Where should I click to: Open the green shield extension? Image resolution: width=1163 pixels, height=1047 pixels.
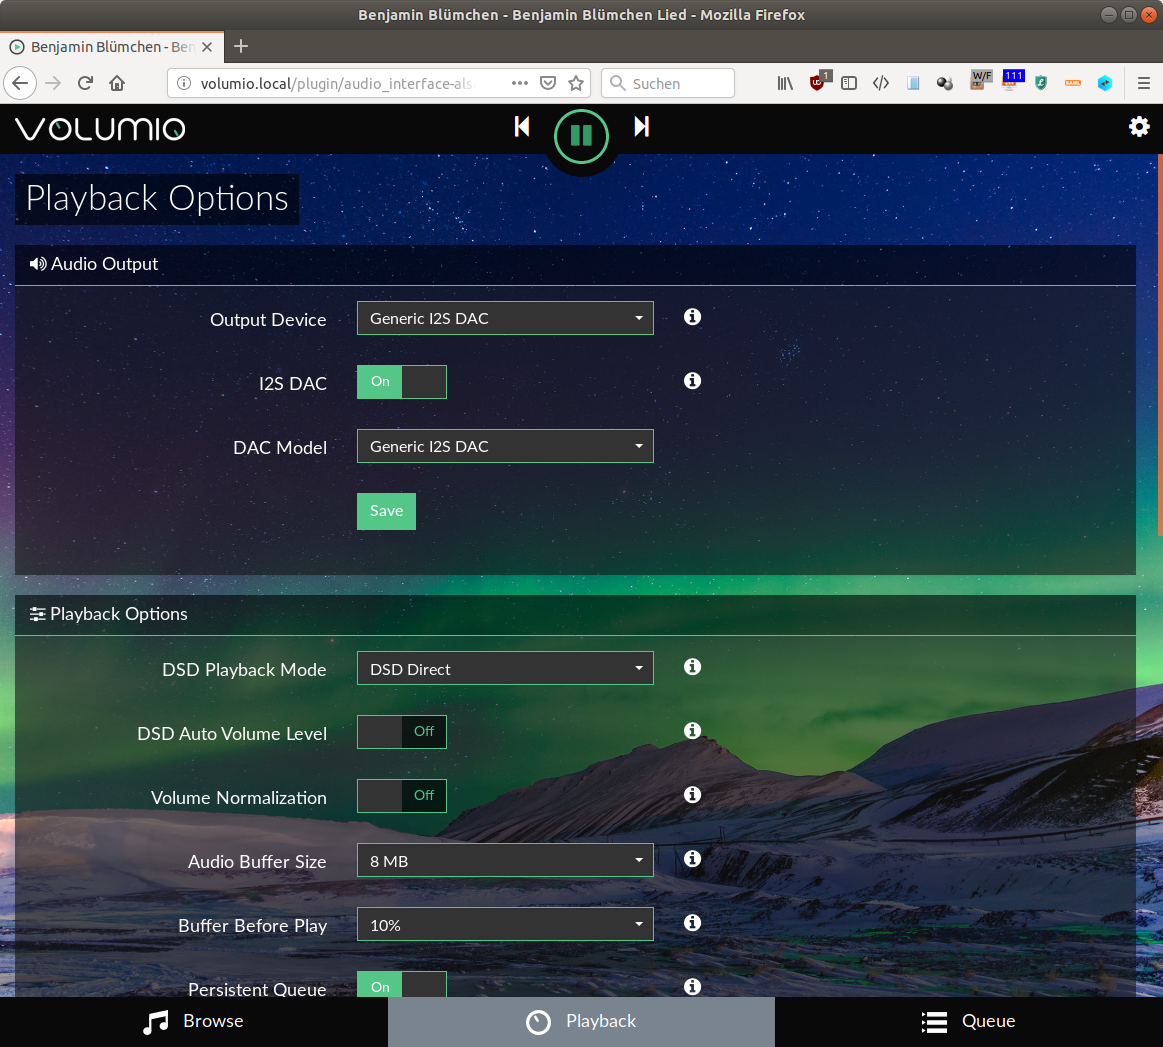(x=1041, y=83)
